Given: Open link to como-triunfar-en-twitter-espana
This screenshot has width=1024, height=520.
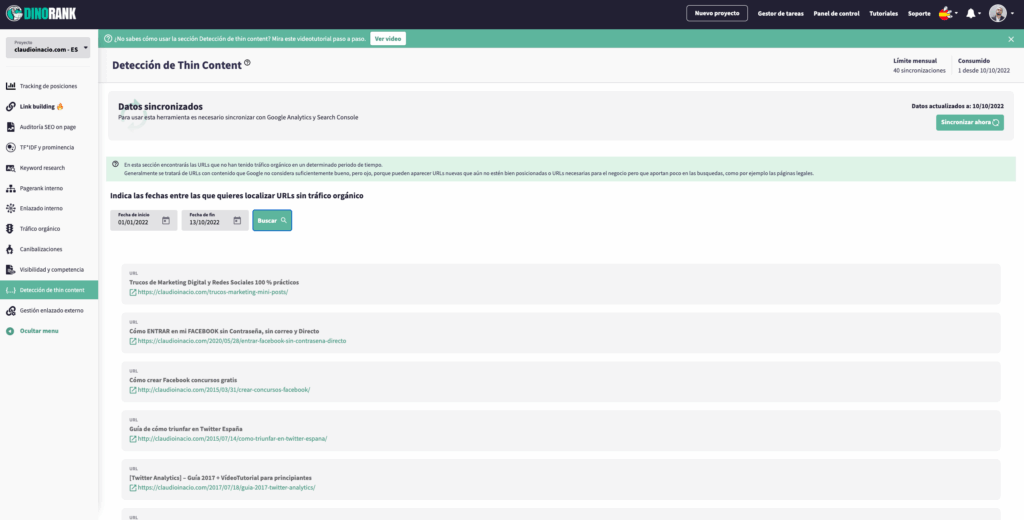Looking at the screenshot, I should [232, 439].
